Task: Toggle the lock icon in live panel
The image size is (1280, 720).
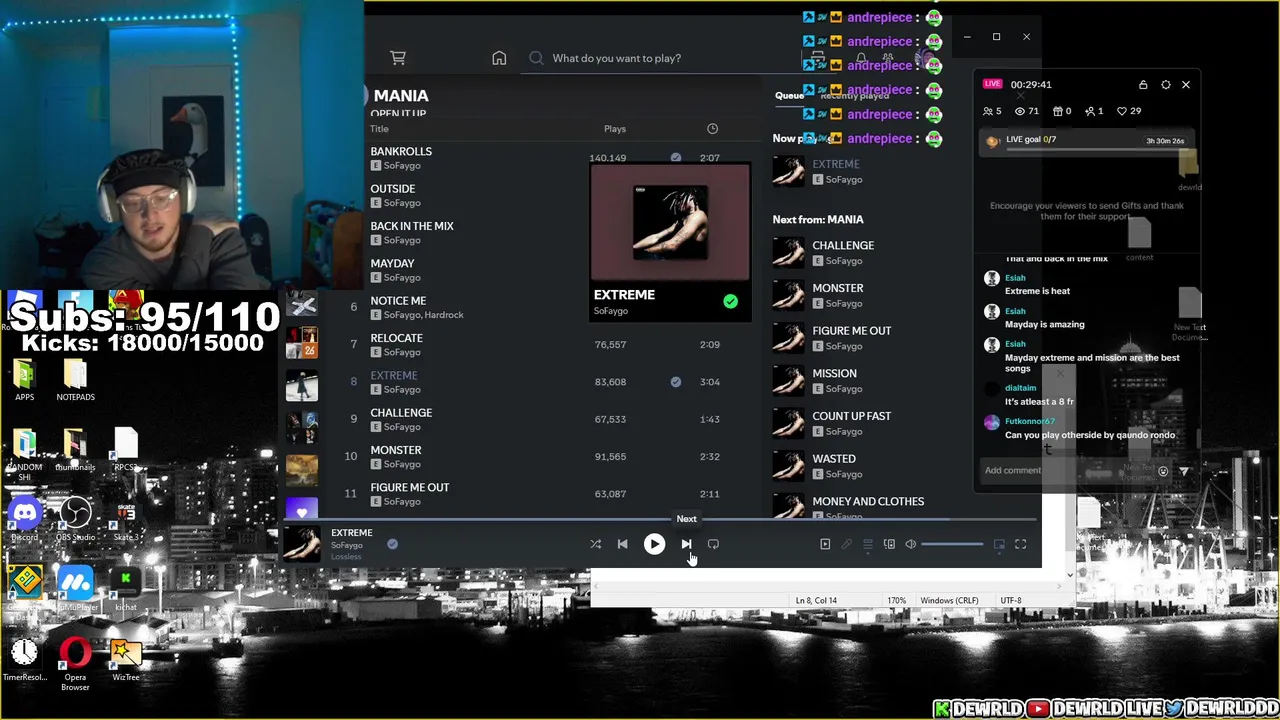Action: pyautogui.click(x=1143, y=85)
